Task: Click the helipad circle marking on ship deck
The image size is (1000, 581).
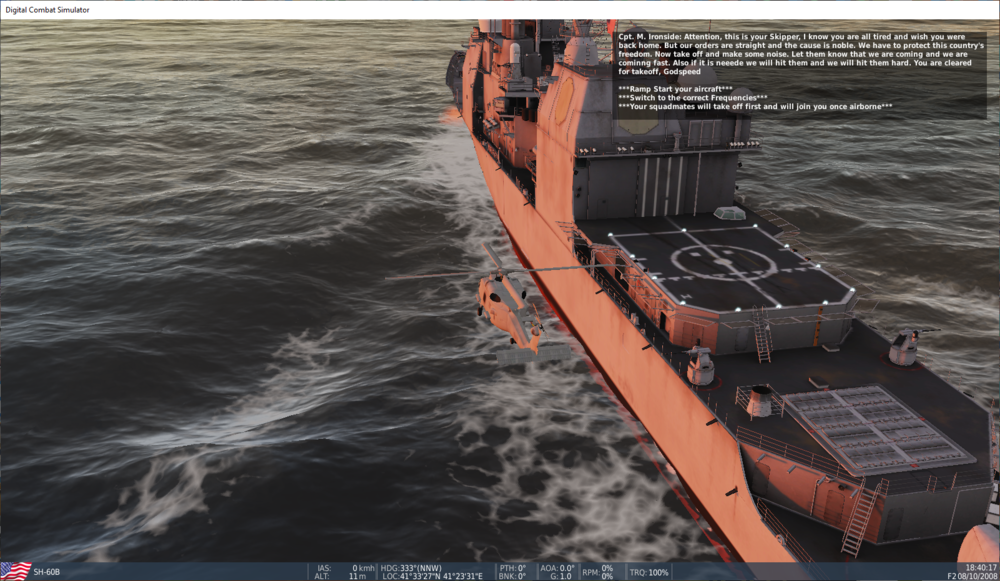Action: pyautogui.click(x=723, y=263)
